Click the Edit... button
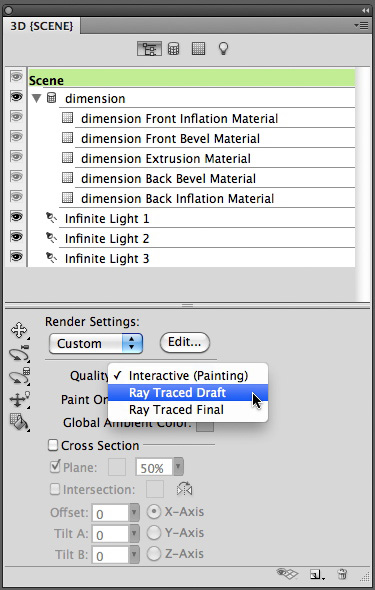 tap(185, 342)
